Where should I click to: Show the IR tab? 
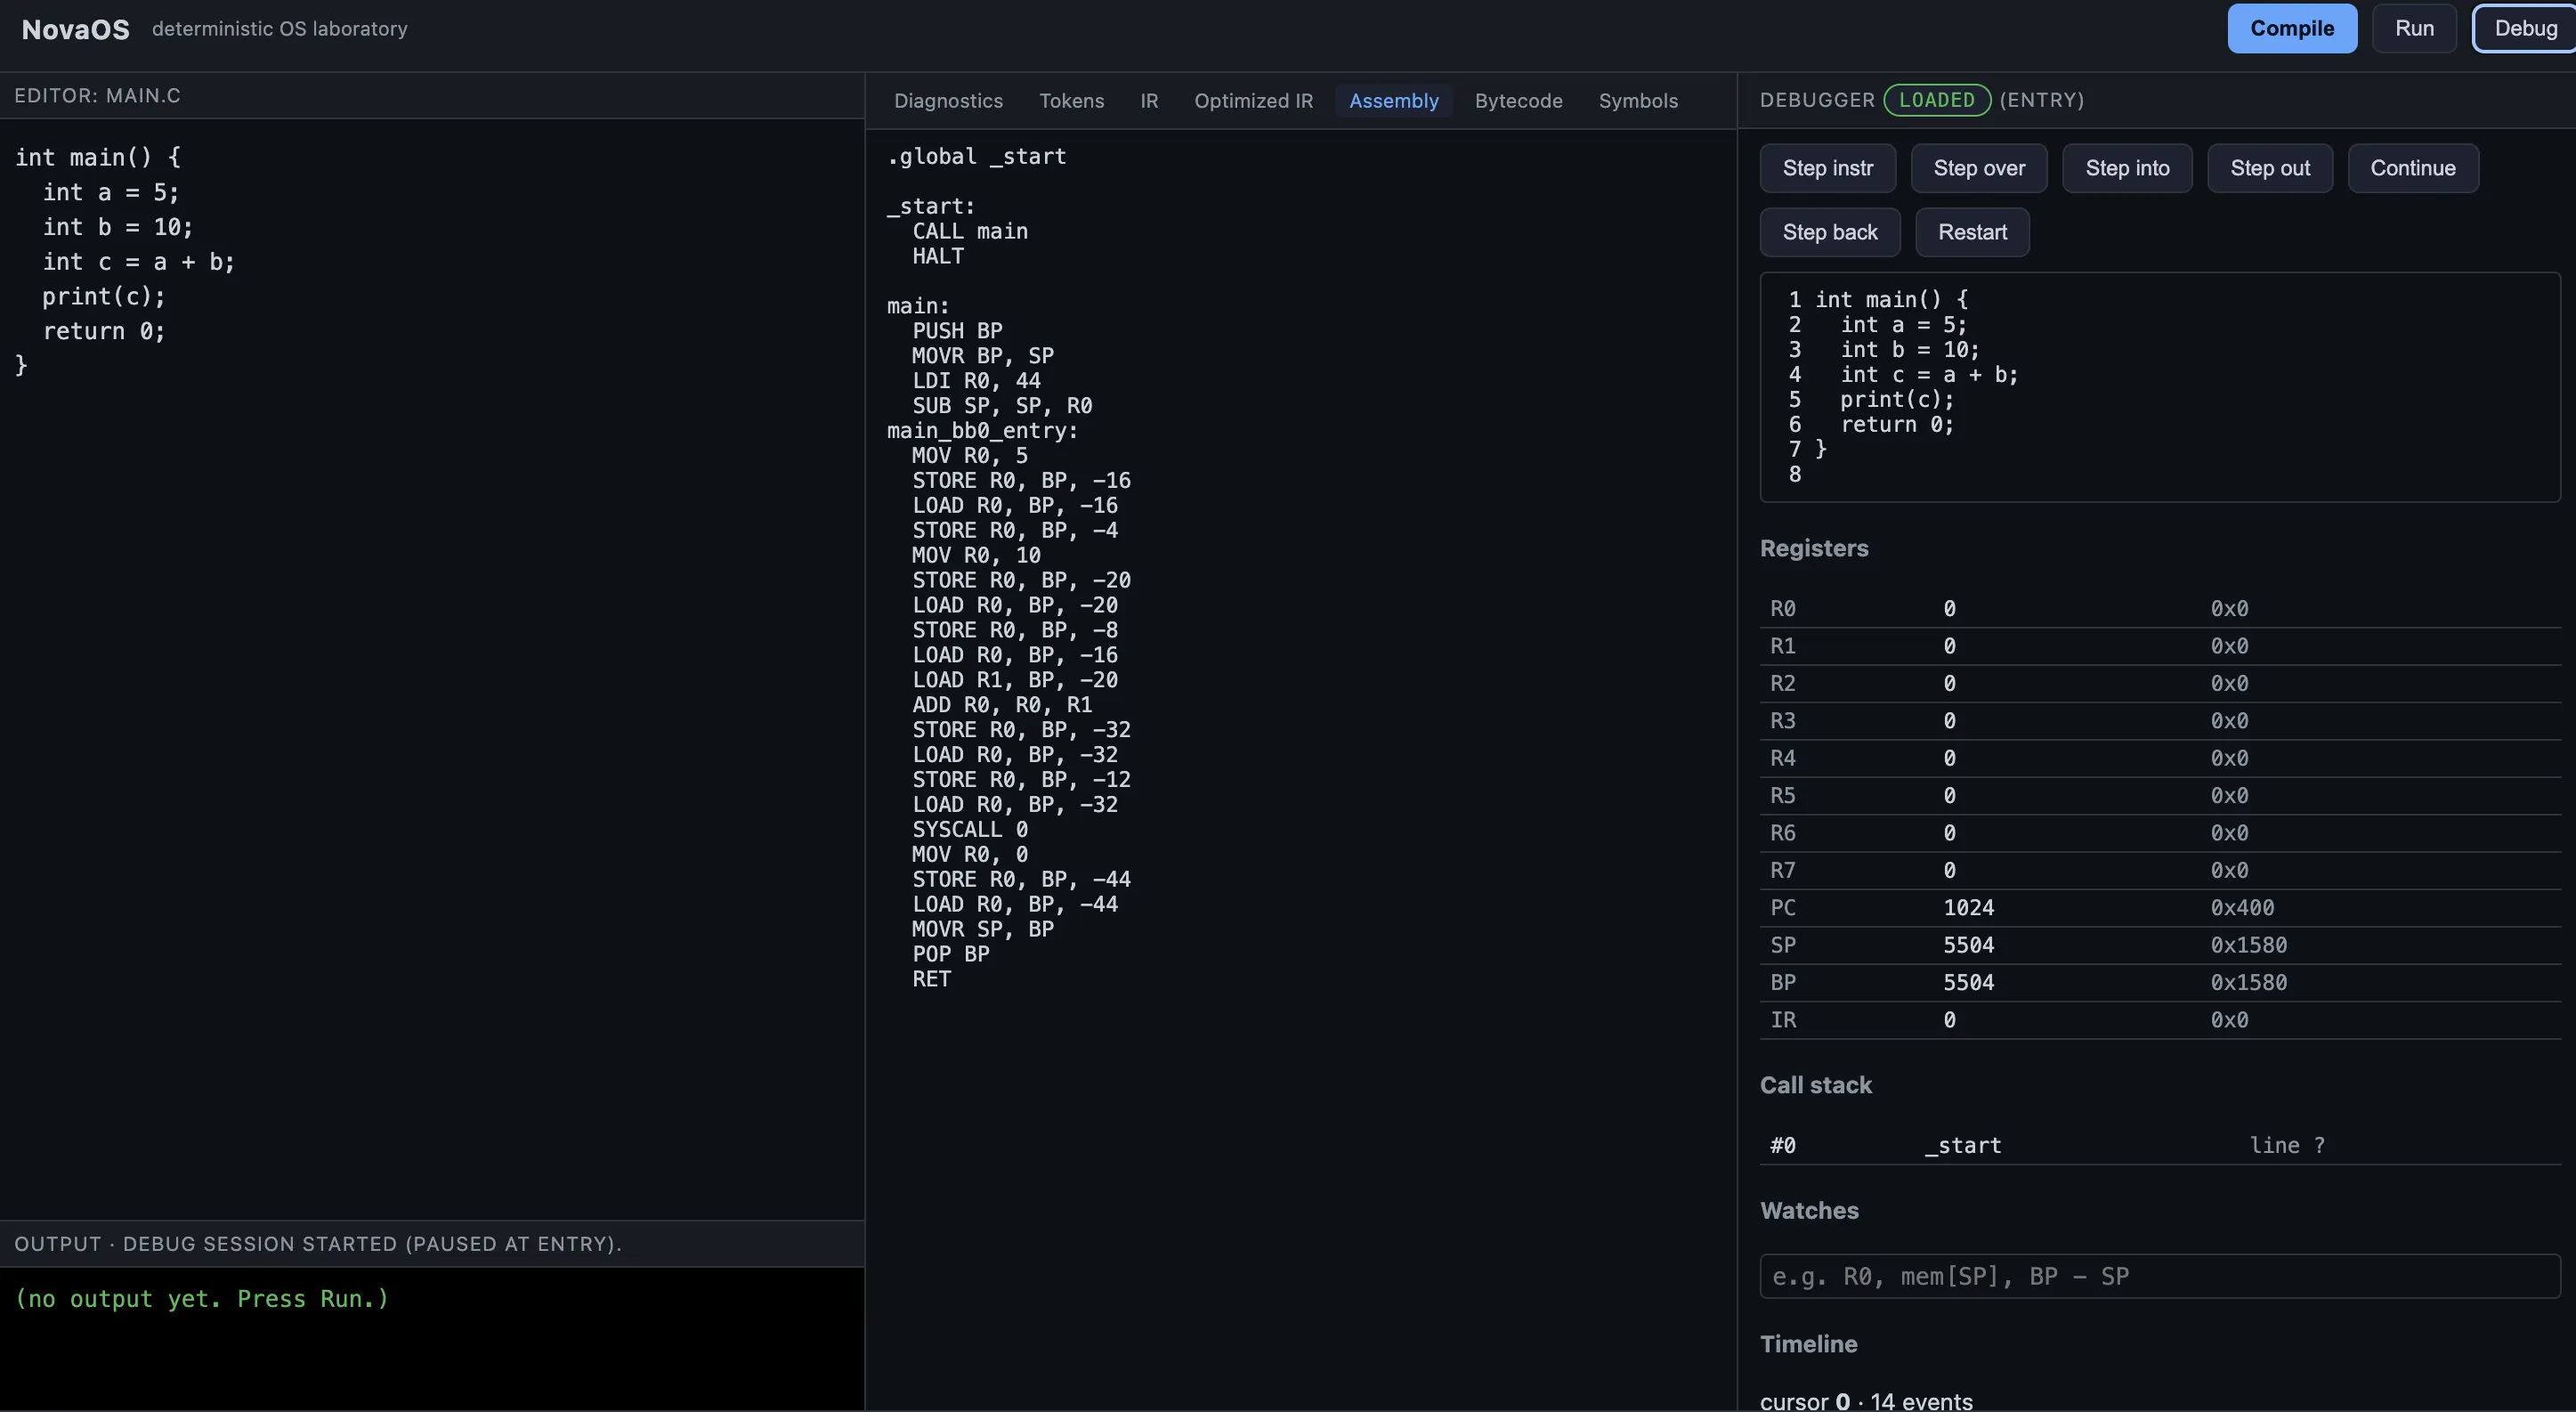click(x=1149, y=101)
